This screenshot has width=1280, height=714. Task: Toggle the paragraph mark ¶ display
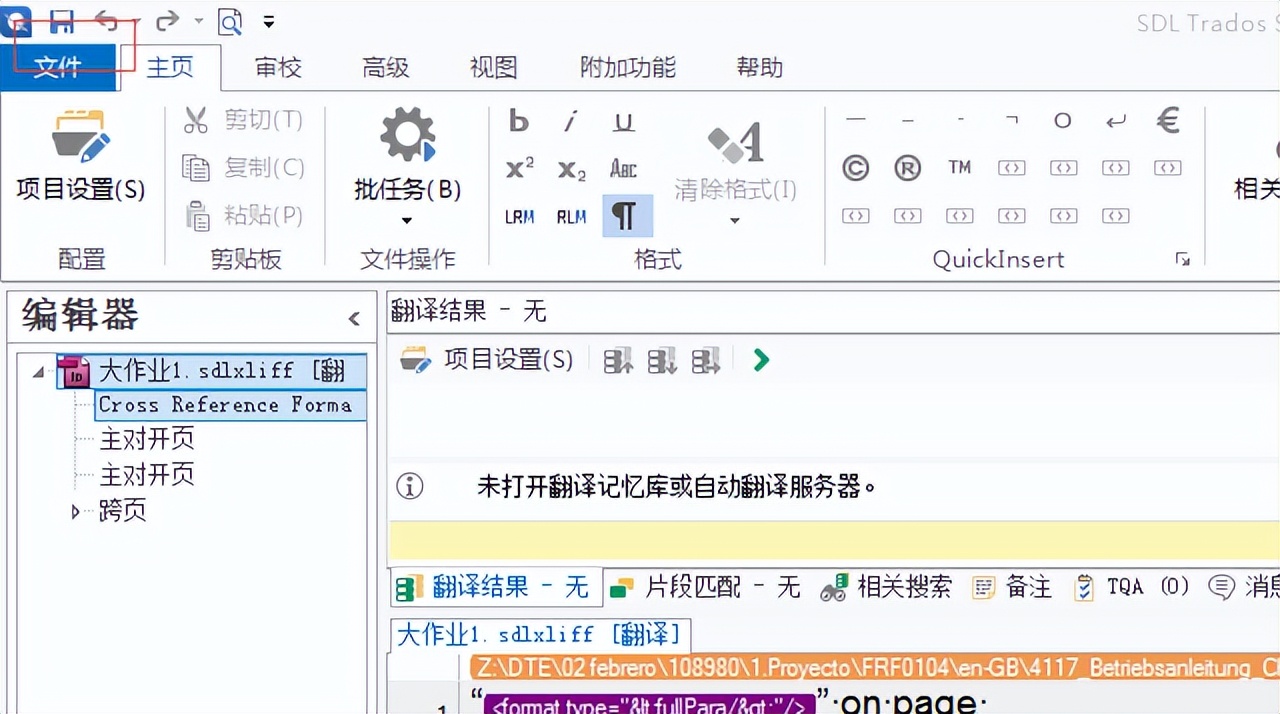tap(627, 214)
